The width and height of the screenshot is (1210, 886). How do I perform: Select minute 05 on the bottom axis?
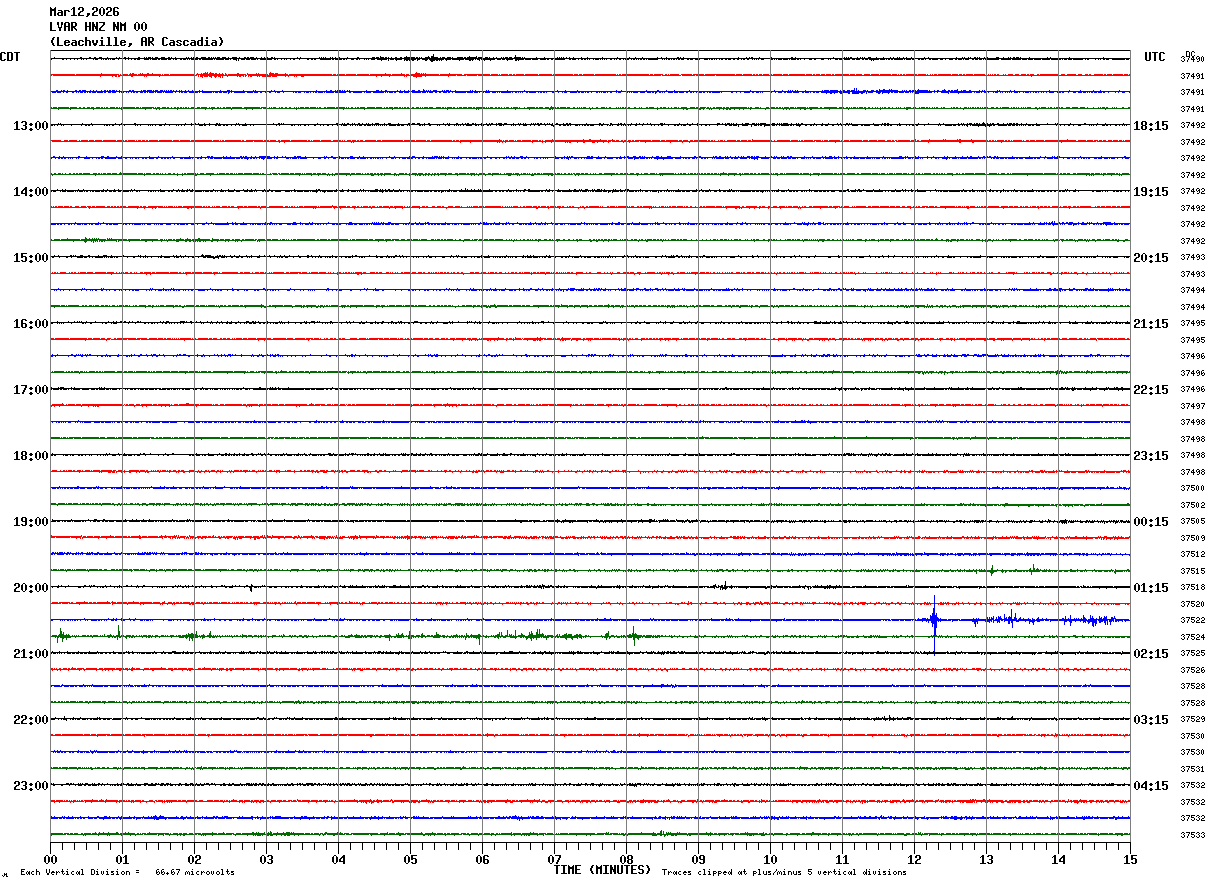(410, 859)
